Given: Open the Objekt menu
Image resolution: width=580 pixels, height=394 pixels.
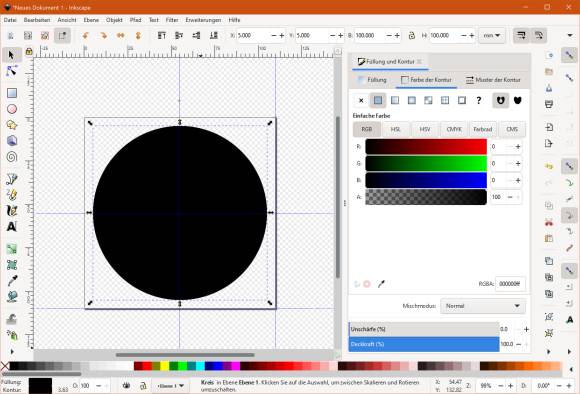Looking at the screenshot, I should [x=114, y=20].
